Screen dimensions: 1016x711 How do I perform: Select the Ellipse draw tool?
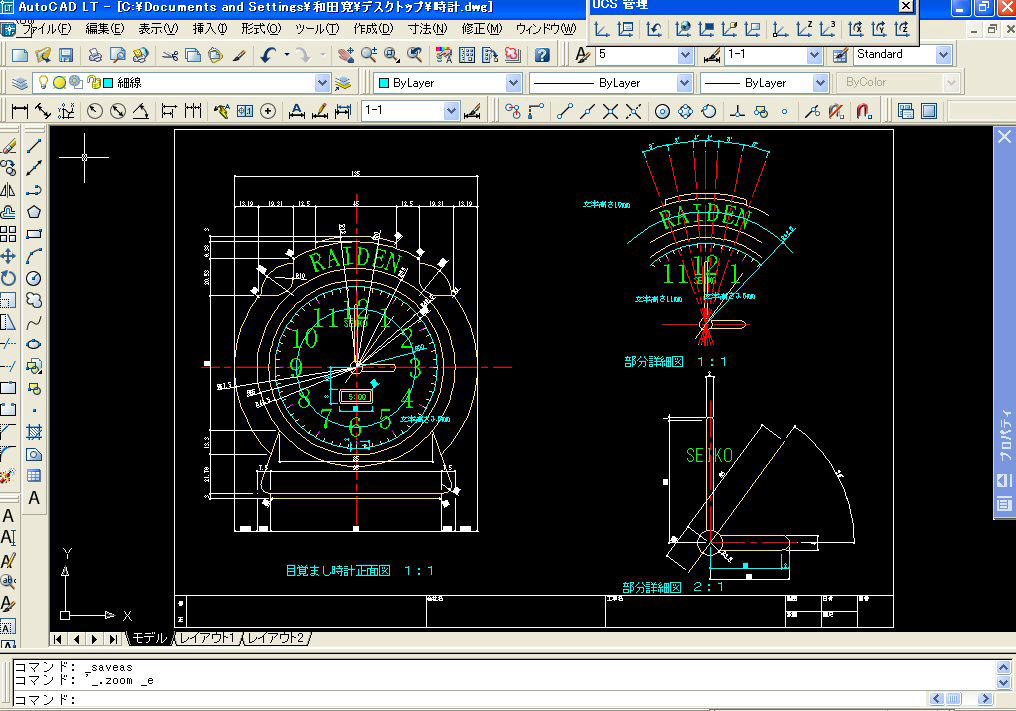point(34,344)
